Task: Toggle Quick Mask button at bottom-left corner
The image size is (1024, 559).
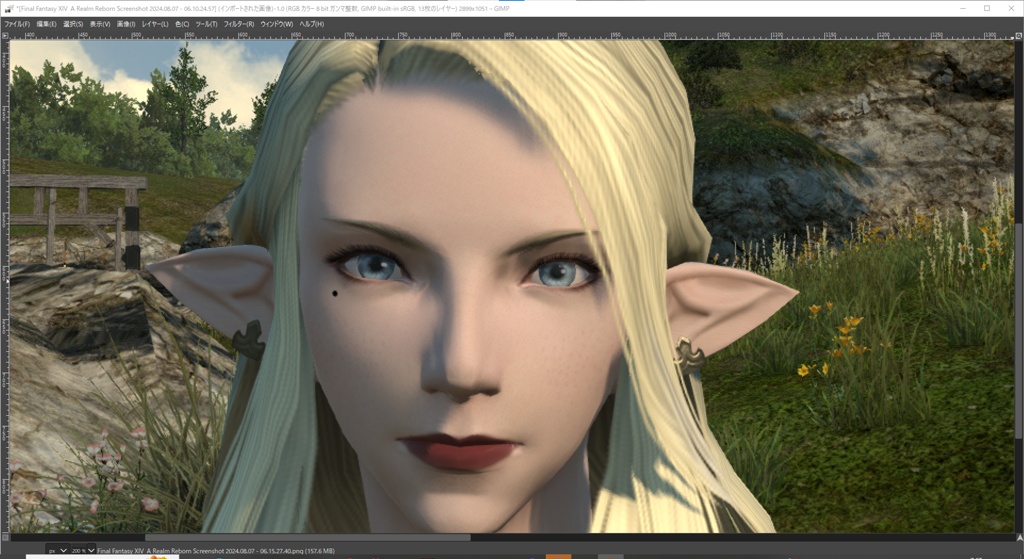Action: [x=5, y=537]
